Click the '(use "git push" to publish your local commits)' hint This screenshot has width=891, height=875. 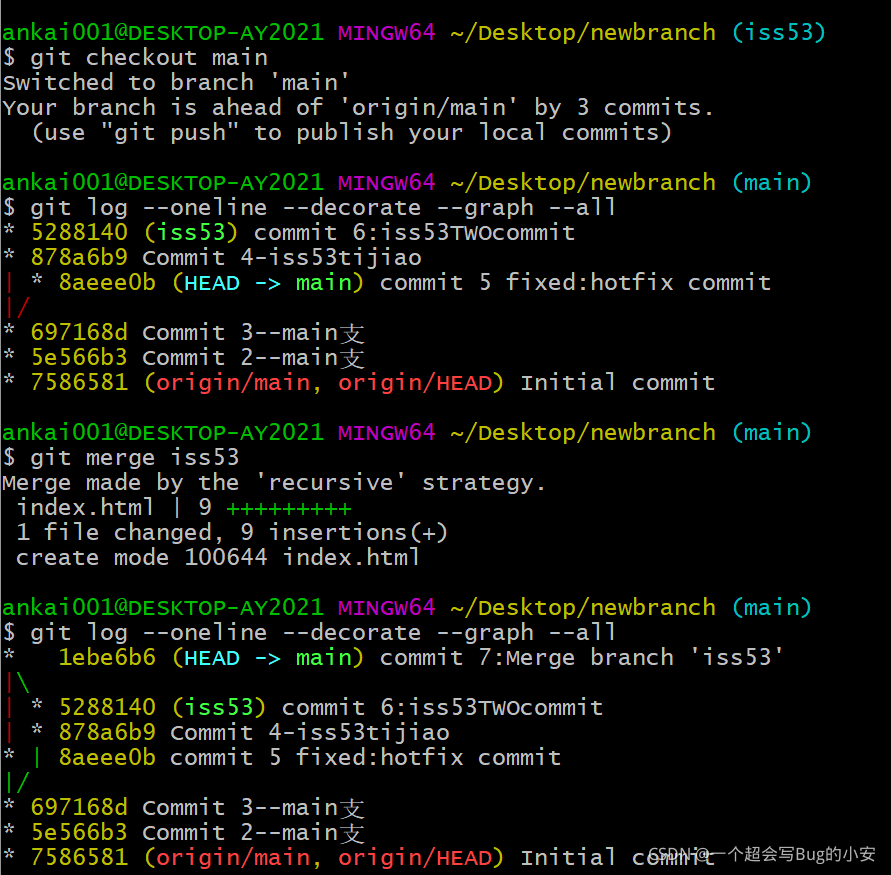point(352,132)
